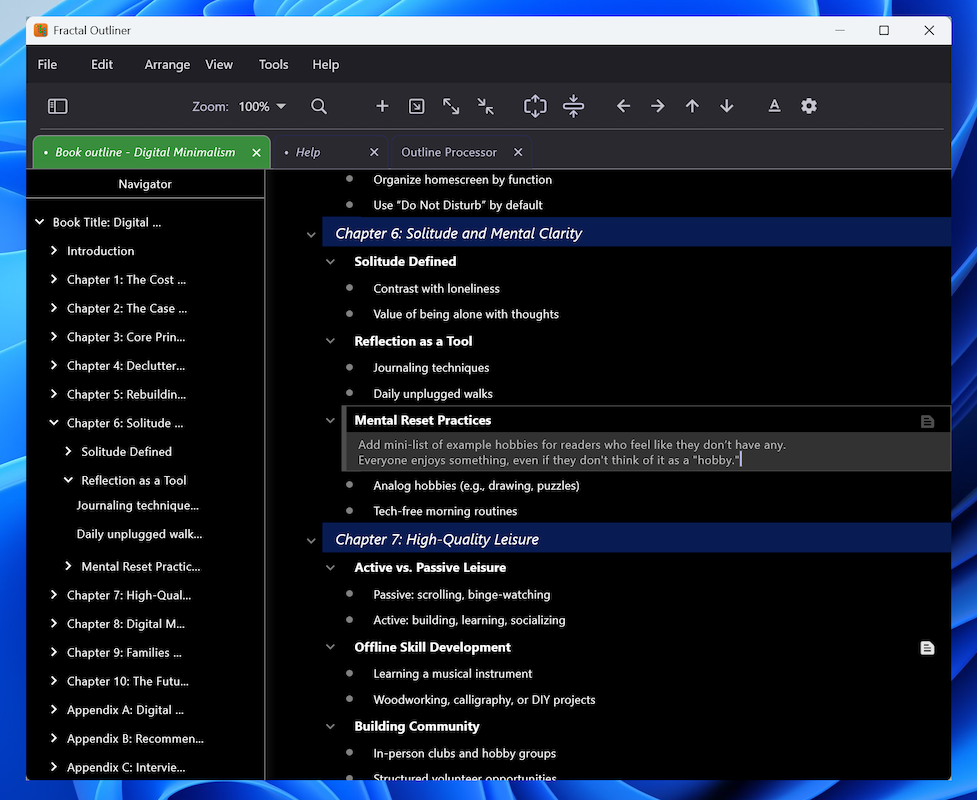Open the settings gear icon
Screen dimensions: 977x800
(x=809, y=106)
